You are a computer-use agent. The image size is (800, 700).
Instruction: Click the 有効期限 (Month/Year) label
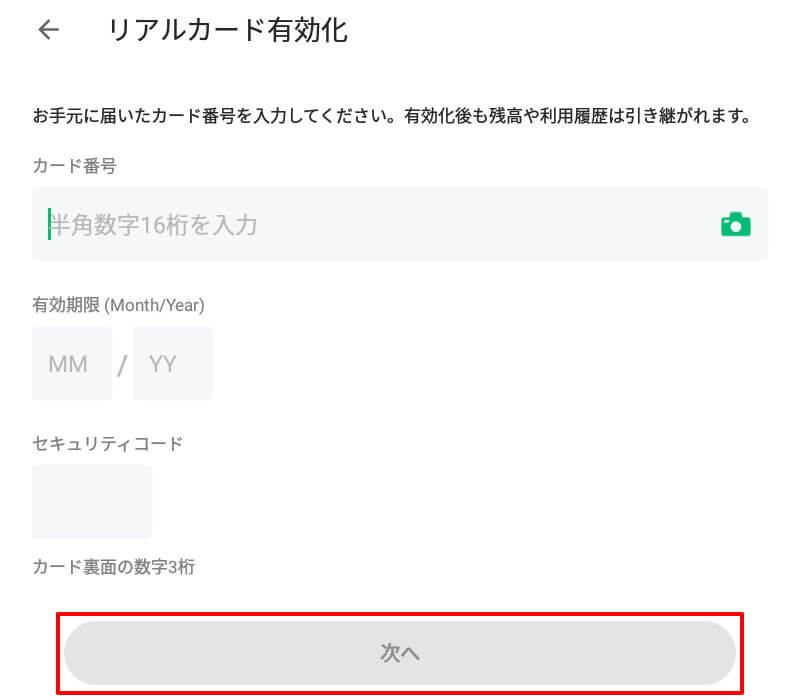pos(118,305)
